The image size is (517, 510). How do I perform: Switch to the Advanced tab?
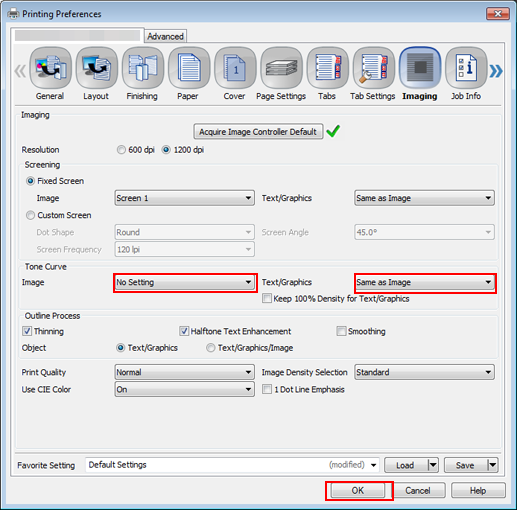point(165,36)
